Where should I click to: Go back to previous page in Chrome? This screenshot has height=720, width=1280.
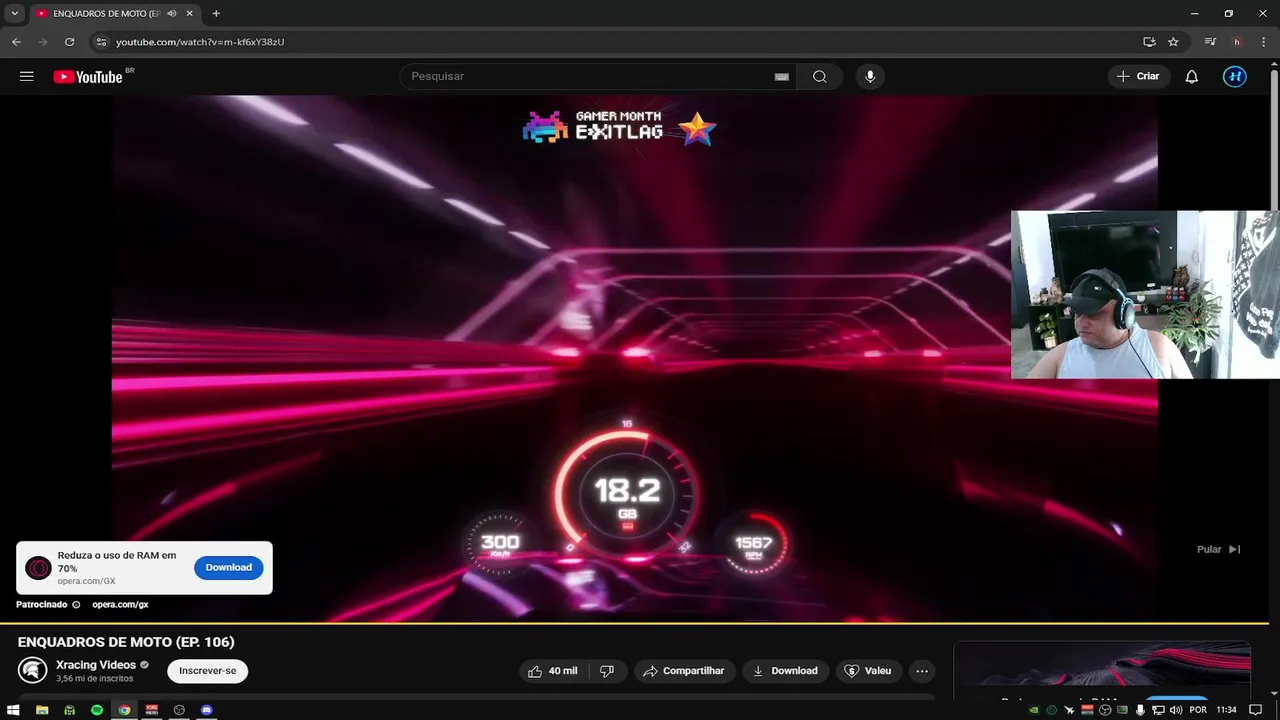16,42
